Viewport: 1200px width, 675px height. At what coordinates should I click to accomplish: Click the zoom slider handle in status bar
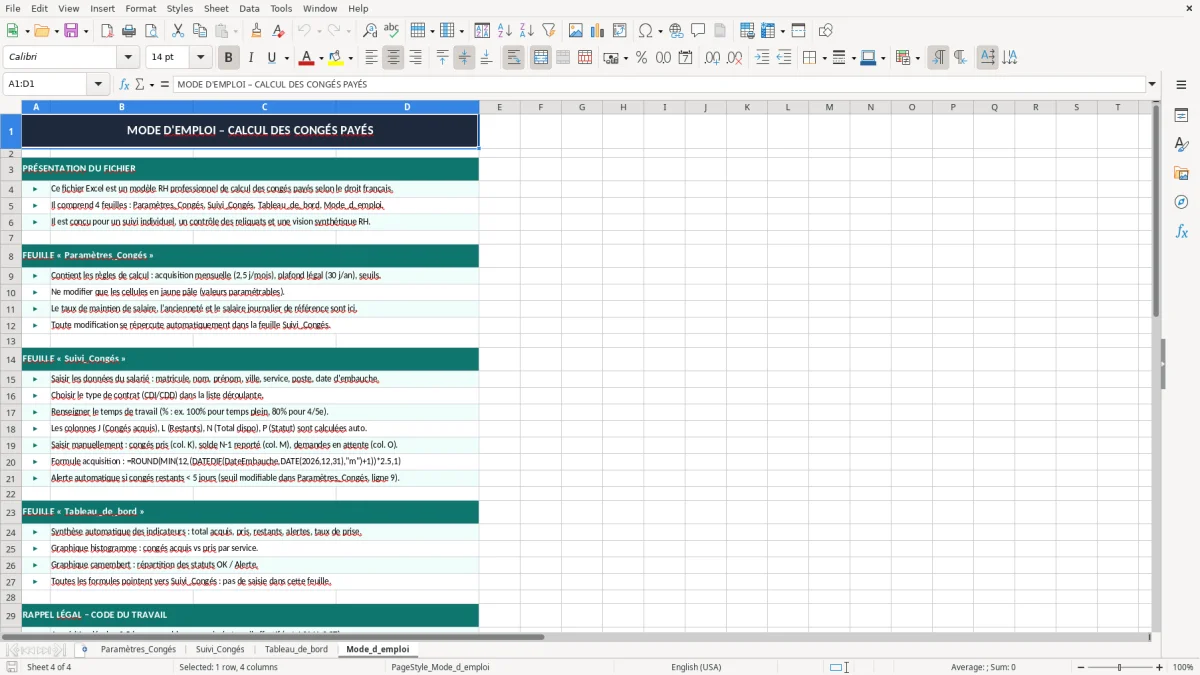pyautogui.click(x=1120, y=667)
